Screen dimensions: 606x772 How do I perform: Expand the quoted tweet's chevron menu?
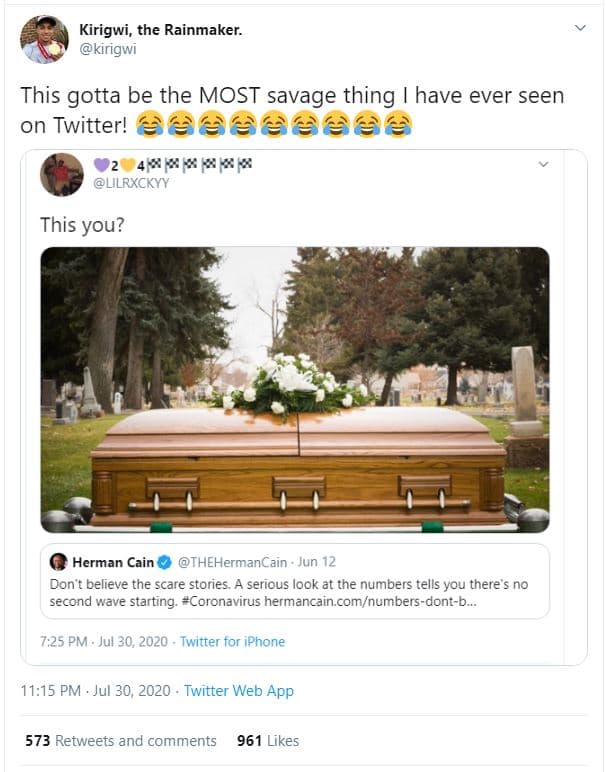click(544, 163)
